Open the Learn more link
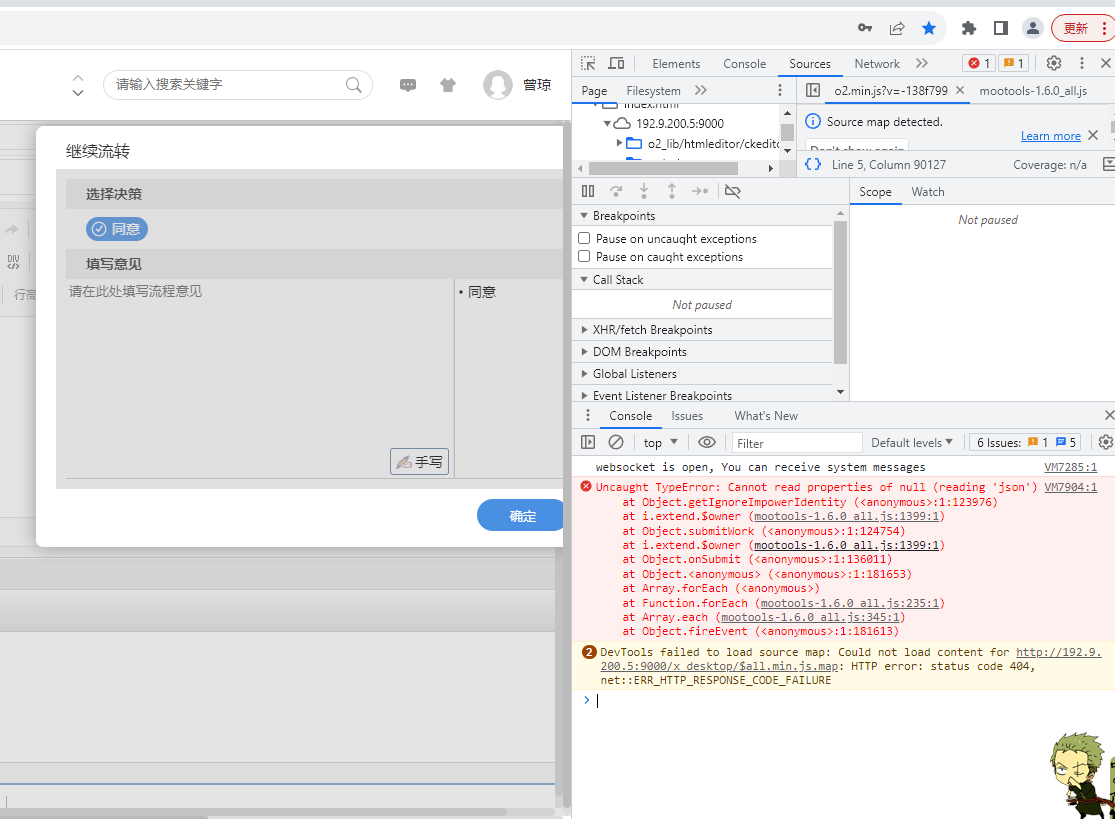Image resolution: width=1115 pixels, height=819 pixels. pyautogui.click(x=1050, y=136)
